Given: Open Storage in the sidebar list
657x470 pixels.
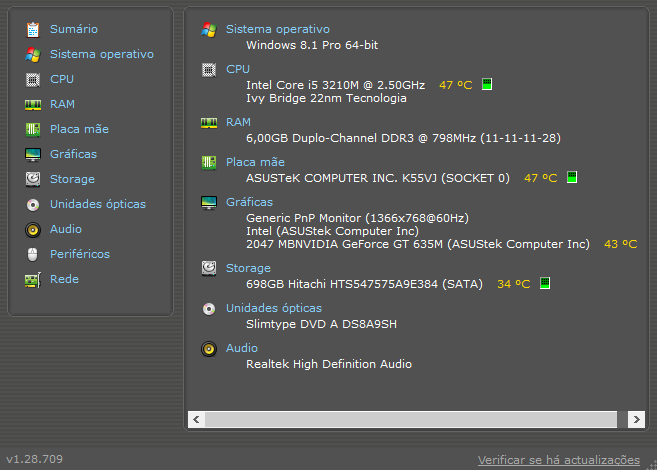Looking at the screenshot, I should point(72,179).
